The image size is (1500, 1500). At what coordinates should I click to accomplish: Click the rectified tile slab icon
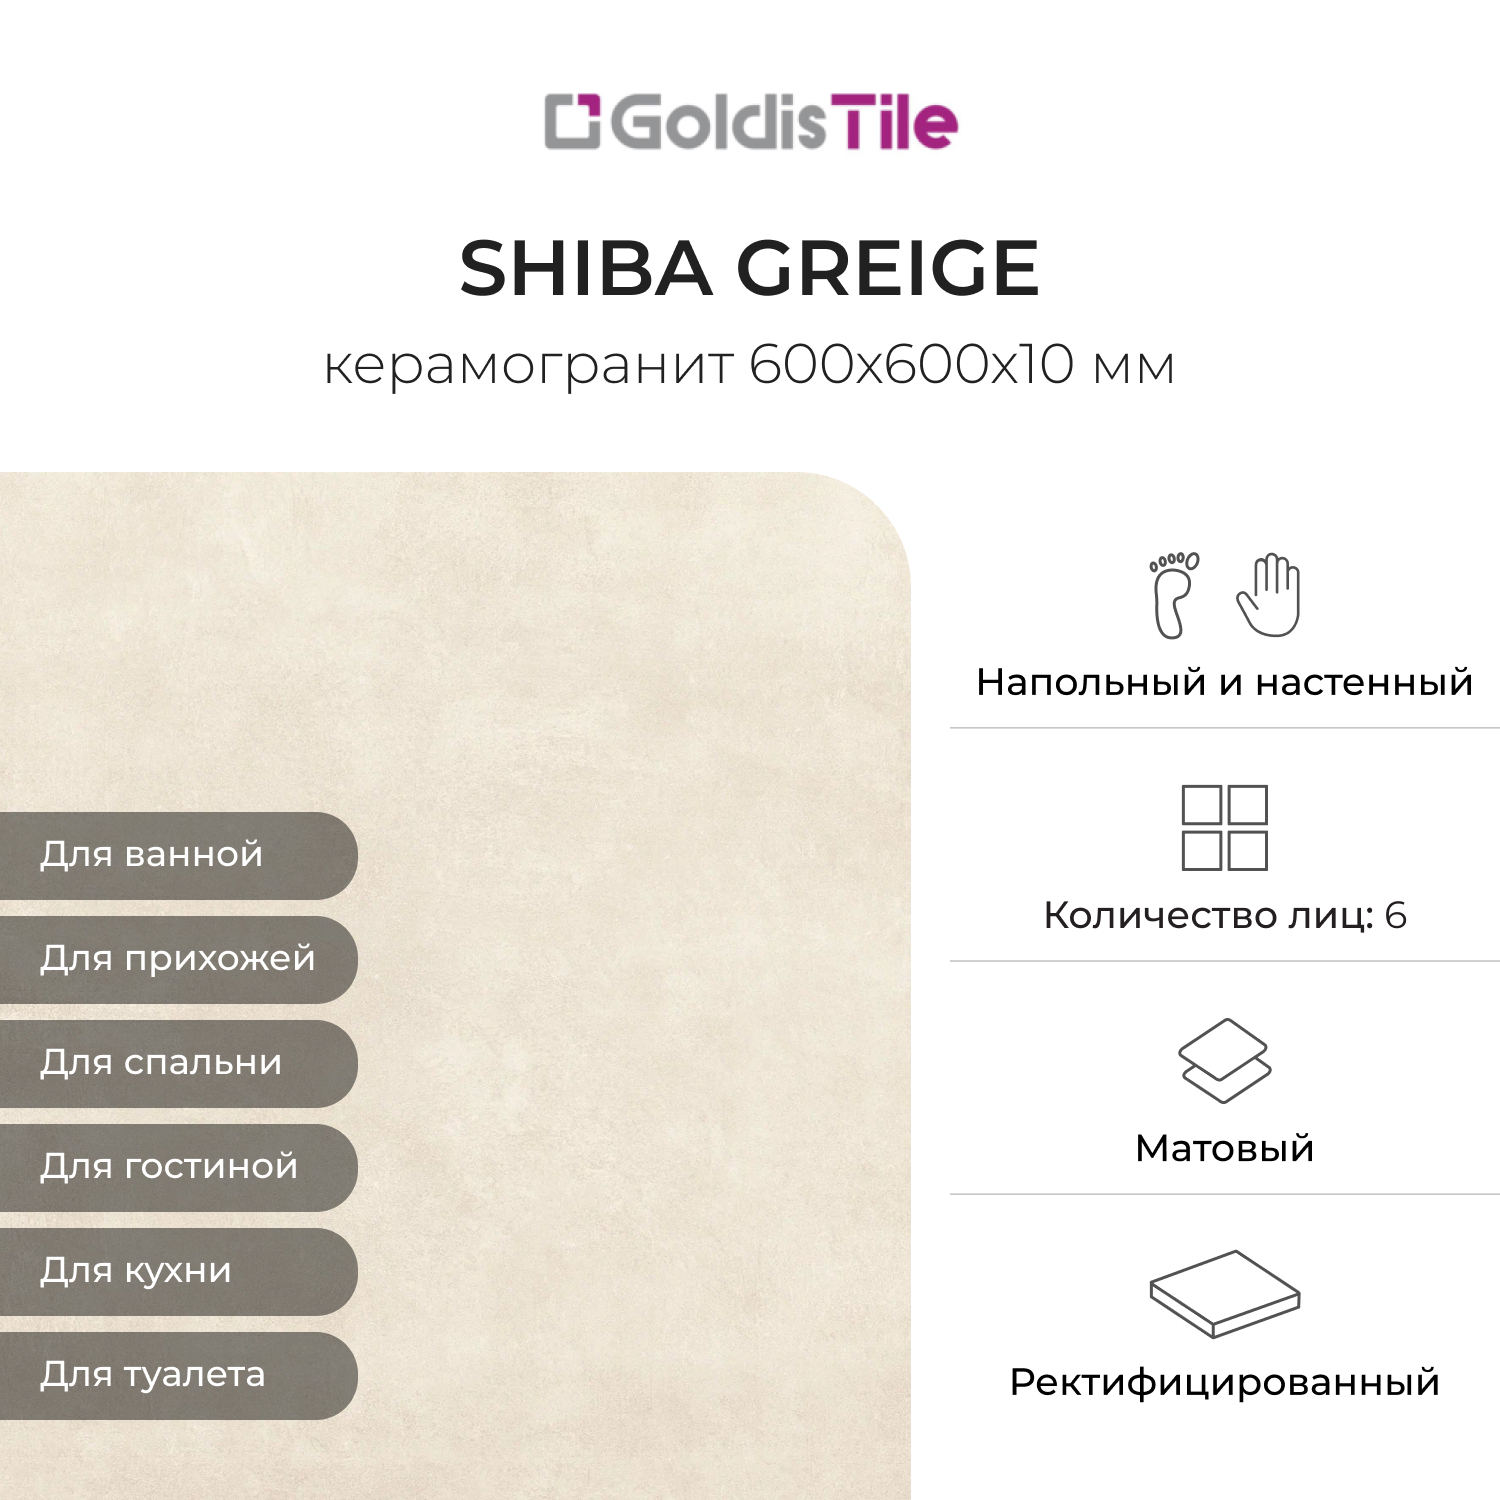[1224, 1293]
